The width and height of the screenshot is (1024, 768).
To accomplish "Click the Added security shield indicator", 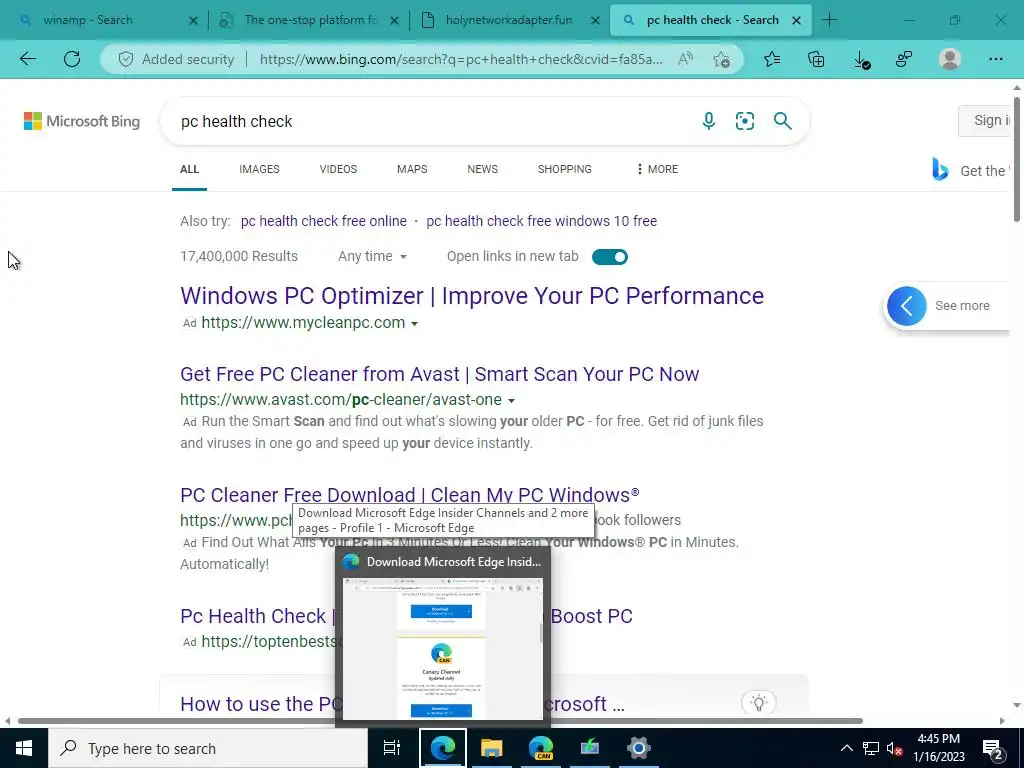I will 176,59.
